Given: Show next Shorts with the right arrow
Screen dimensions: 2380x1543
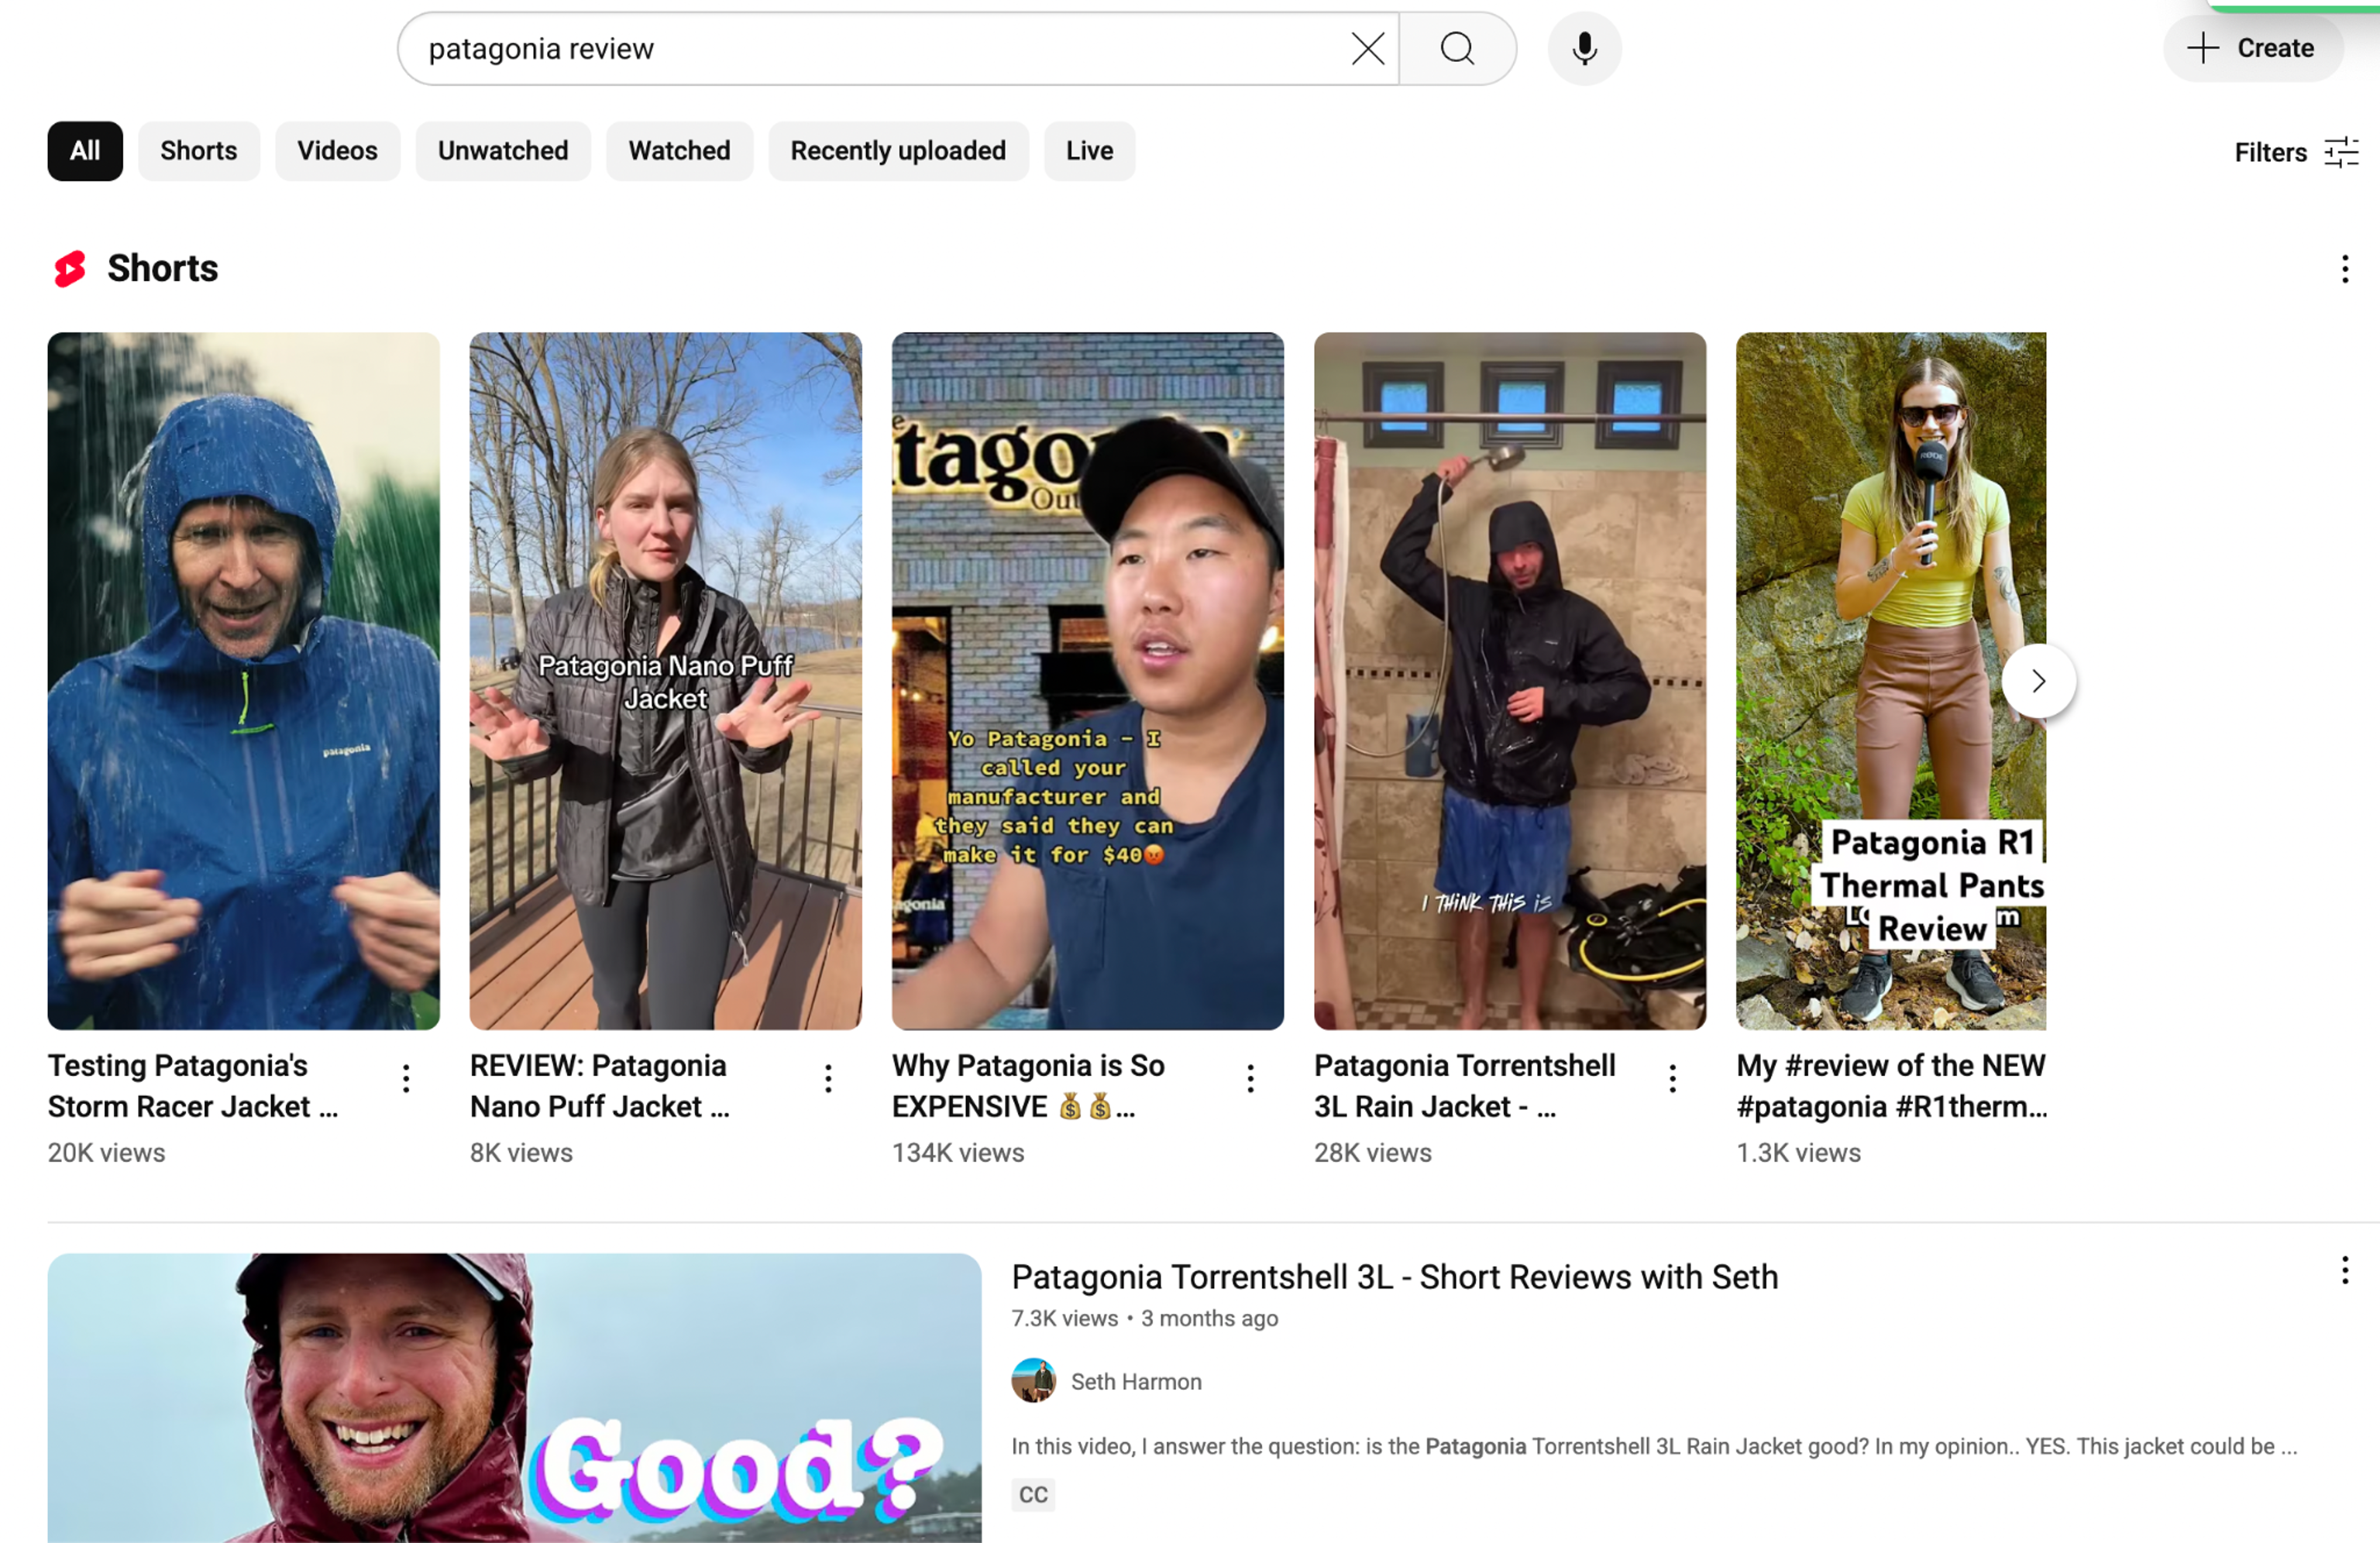Looking at the screenshot, I should (2038, 681).
